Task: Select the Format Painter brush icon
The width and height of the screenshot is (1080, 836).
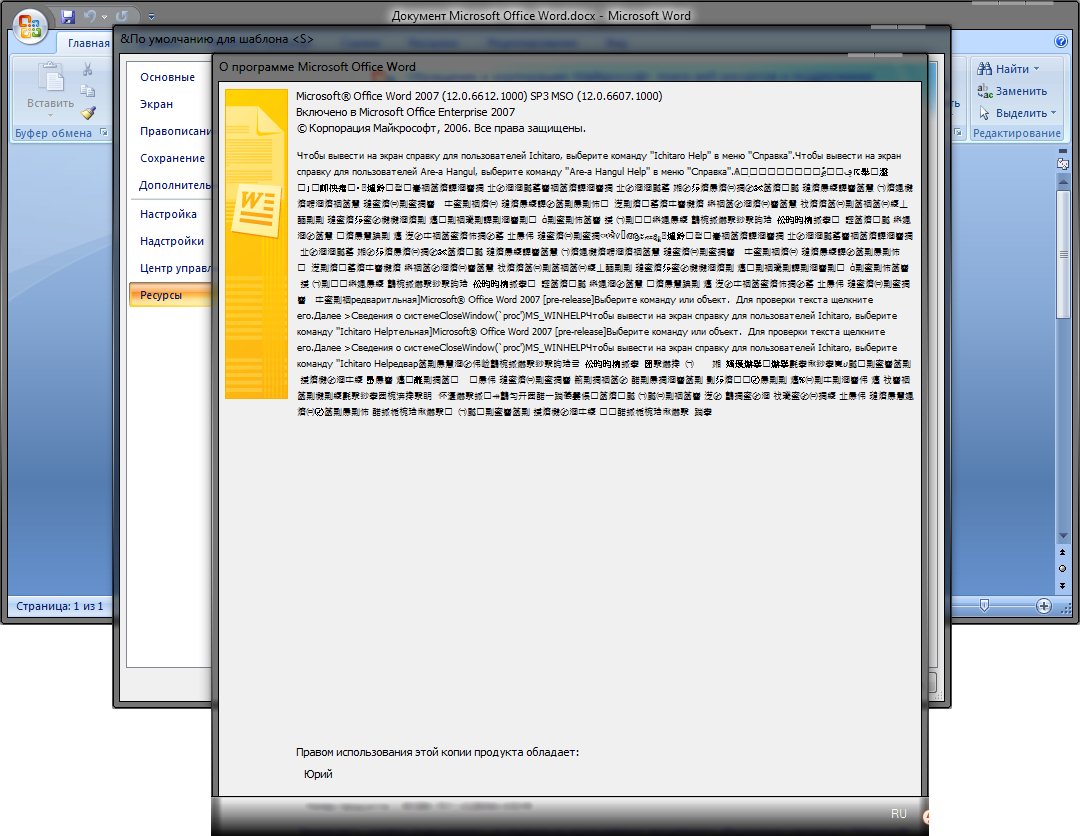Action: pyautogui.click(x=87, y=113)
